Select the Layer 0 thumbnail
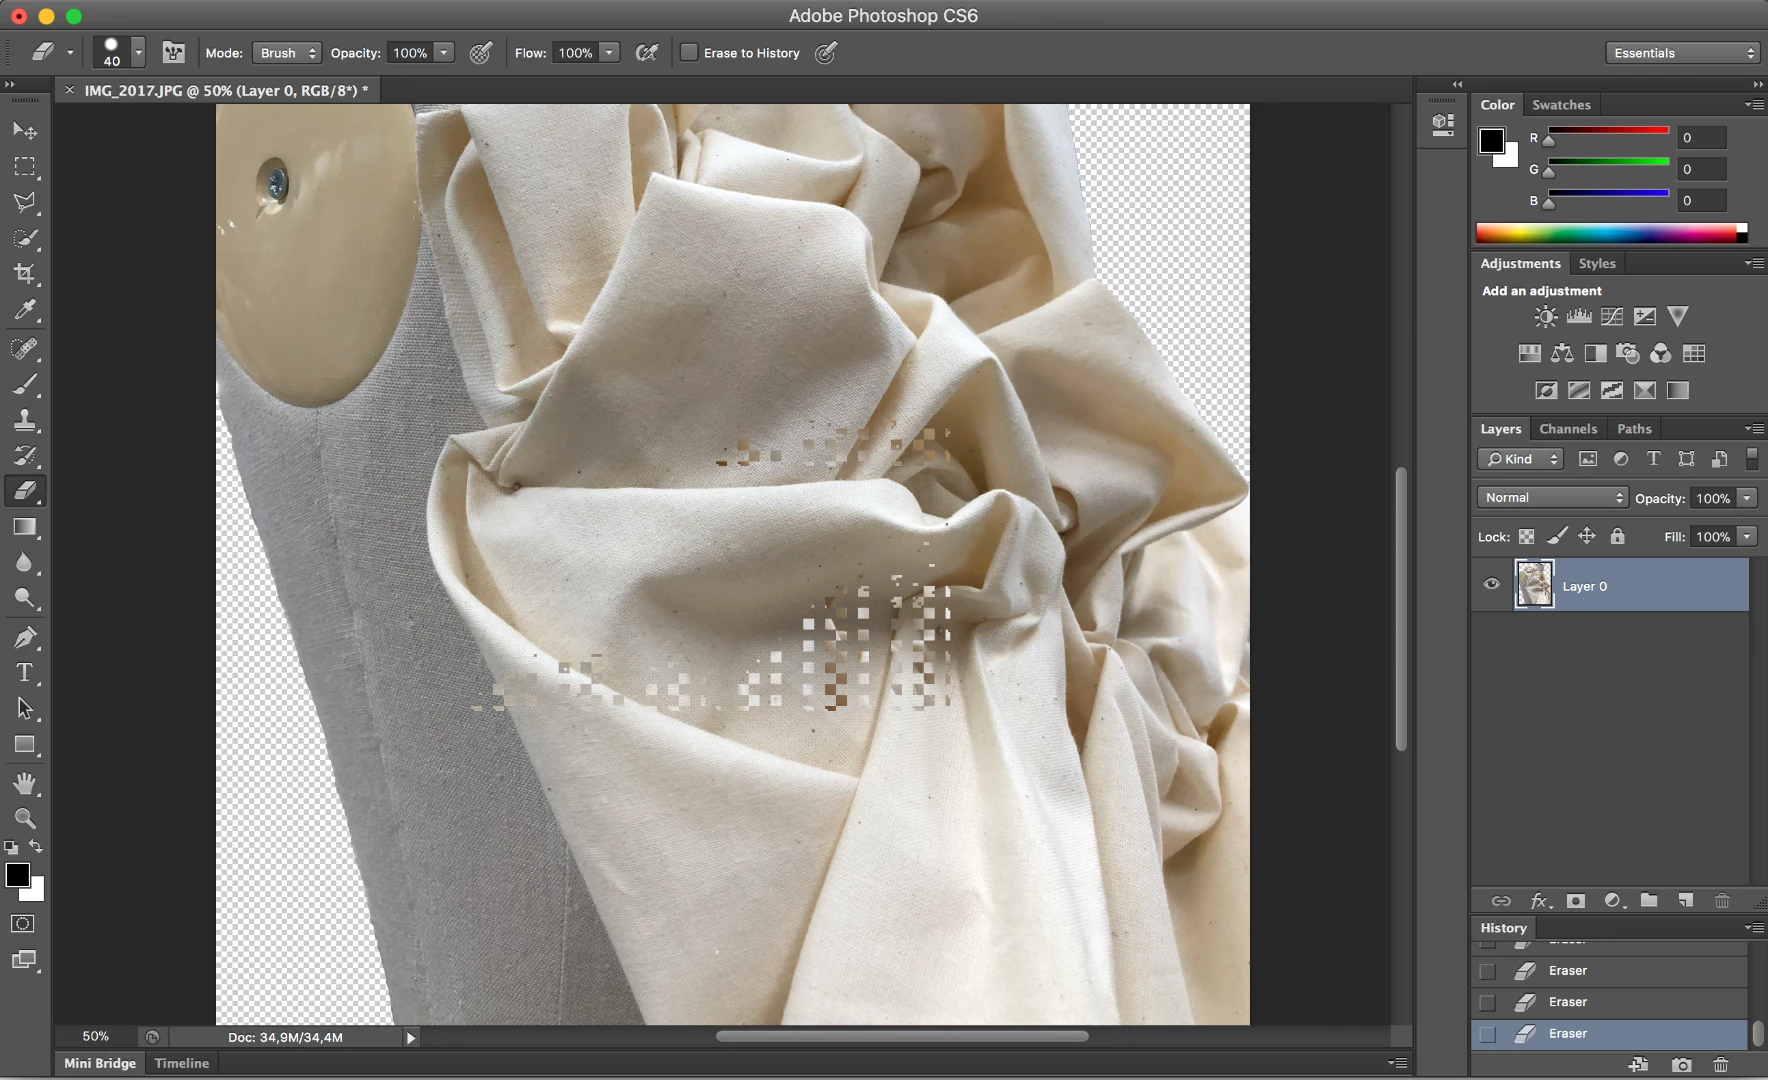The width and height of the screenshot is (1768, 1080). [x=1534, y=585]
